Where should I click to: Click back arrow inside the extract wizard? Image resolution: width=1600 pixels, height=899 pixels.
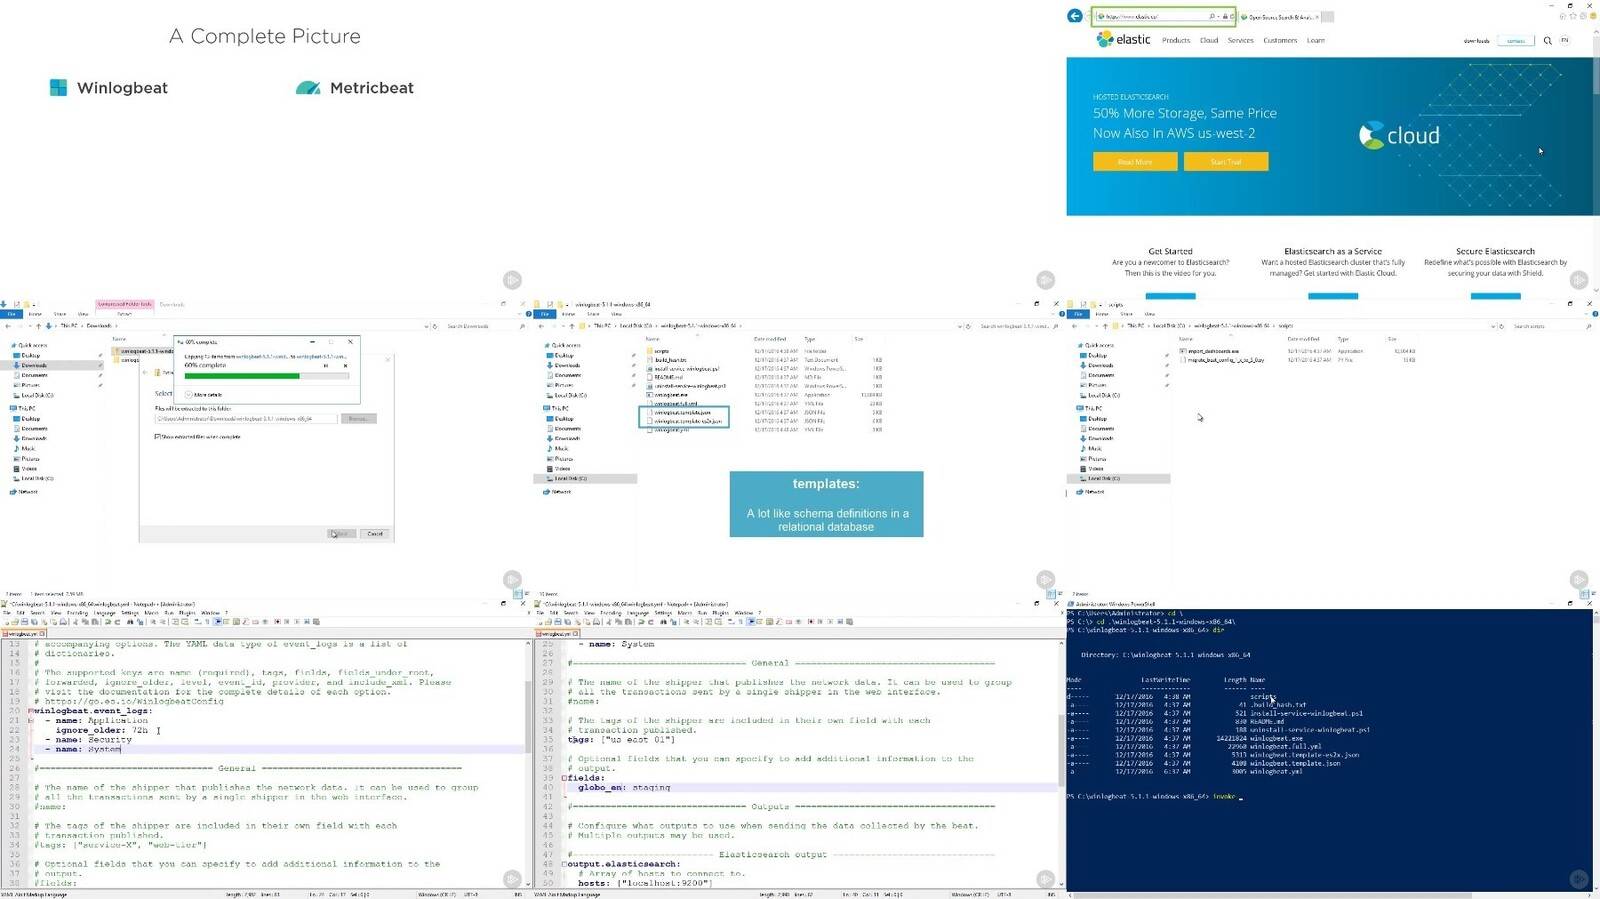tap(145, 372)
